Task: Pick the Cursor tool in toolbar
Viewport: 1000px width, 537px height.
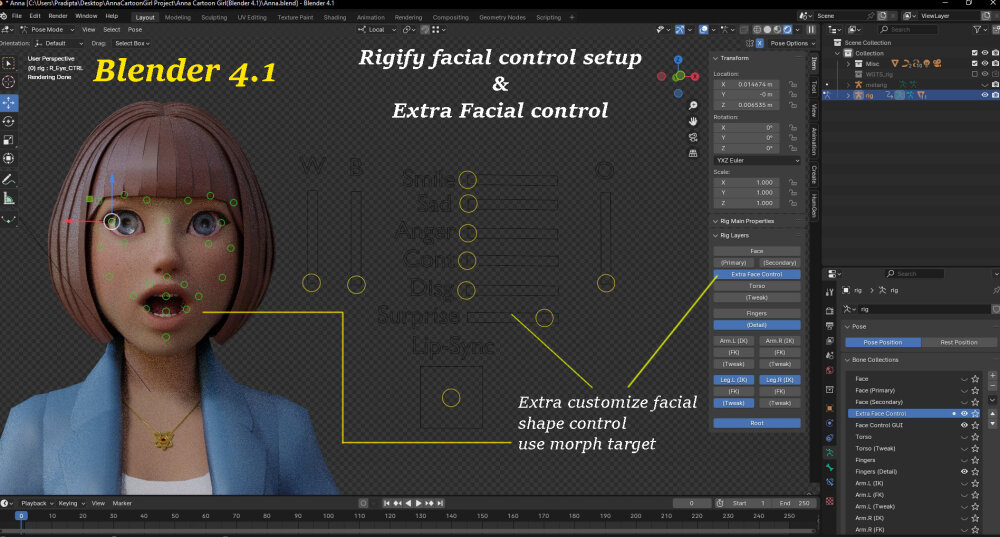Action: [x=9, y=82]
